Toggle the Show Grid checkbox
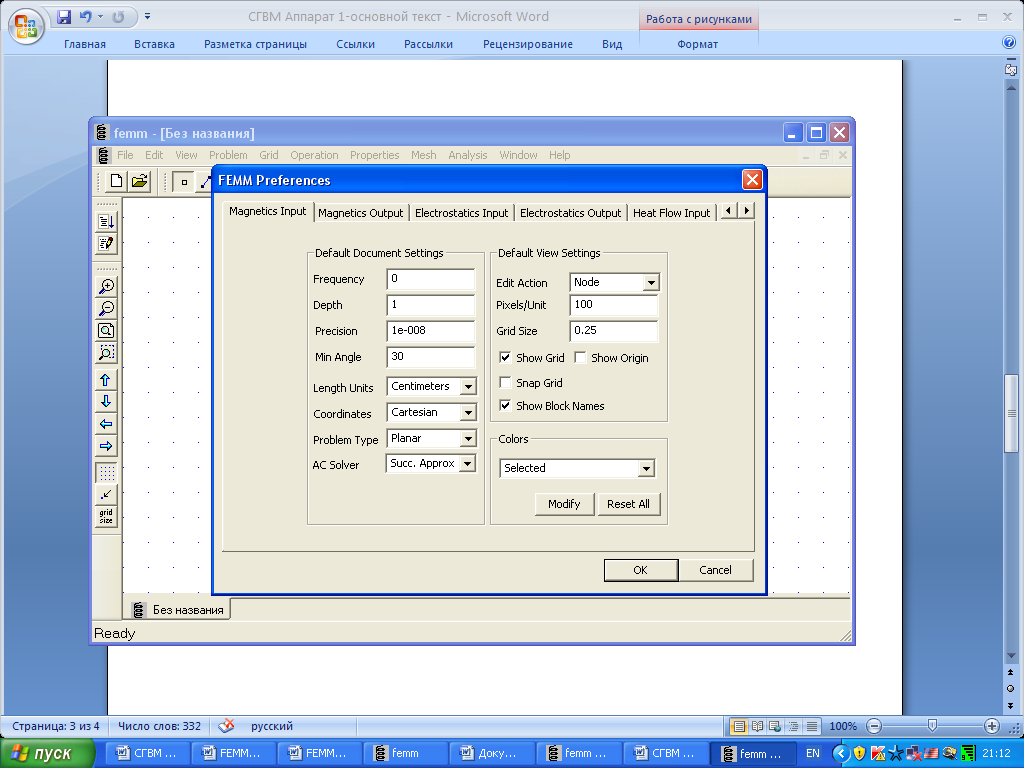Viewport: 1024px width, 768px height. point(505,357)
